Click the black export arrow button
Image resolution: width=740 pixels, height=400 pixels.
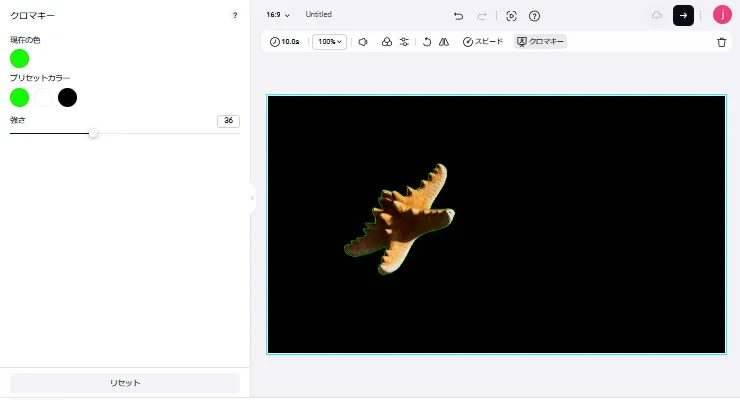[683, 15]
